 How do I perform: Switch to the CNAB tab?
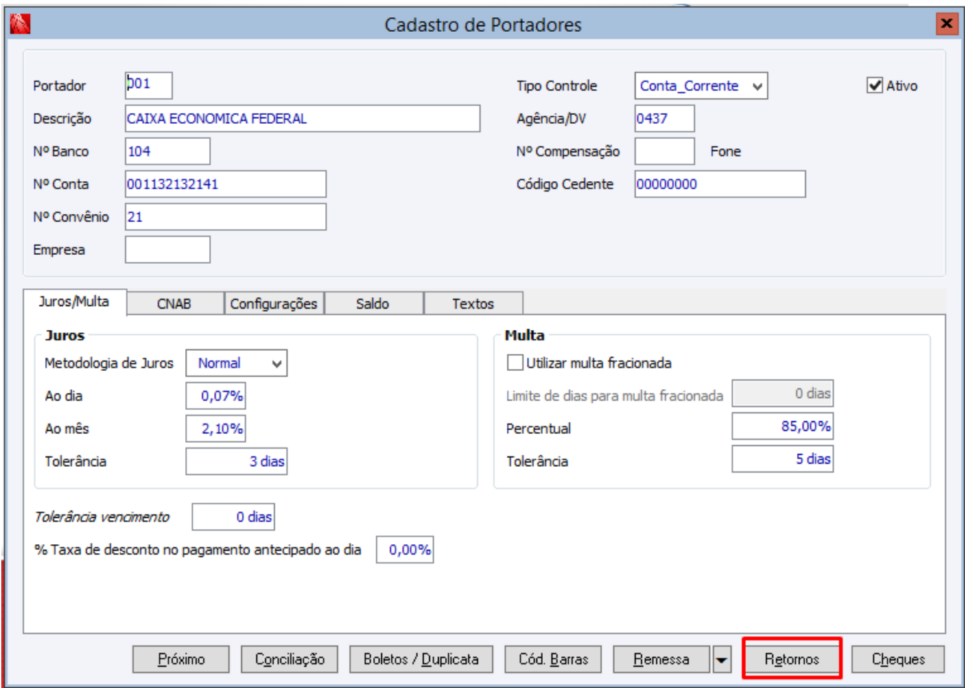pos(174,304)
